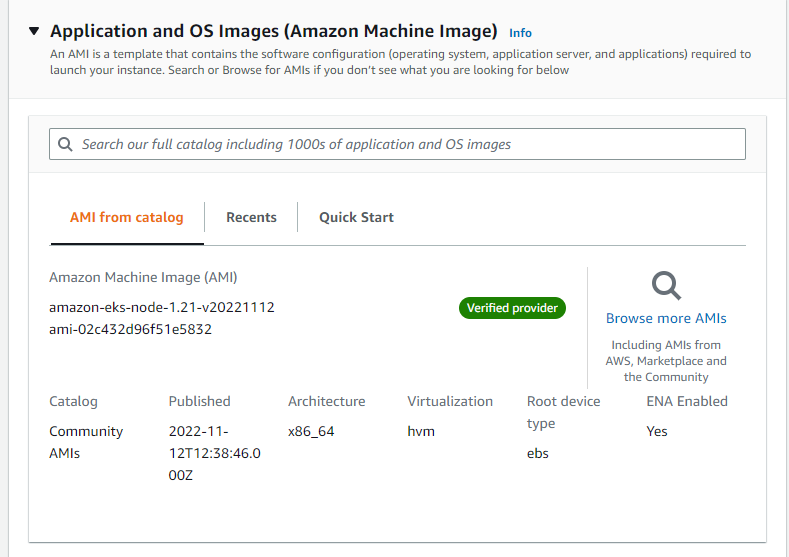The height and width of the screenshot is (557, 789).
Task: Select the AMI from catalog tab
Action: pyautogui.click(x=126, y=217)
